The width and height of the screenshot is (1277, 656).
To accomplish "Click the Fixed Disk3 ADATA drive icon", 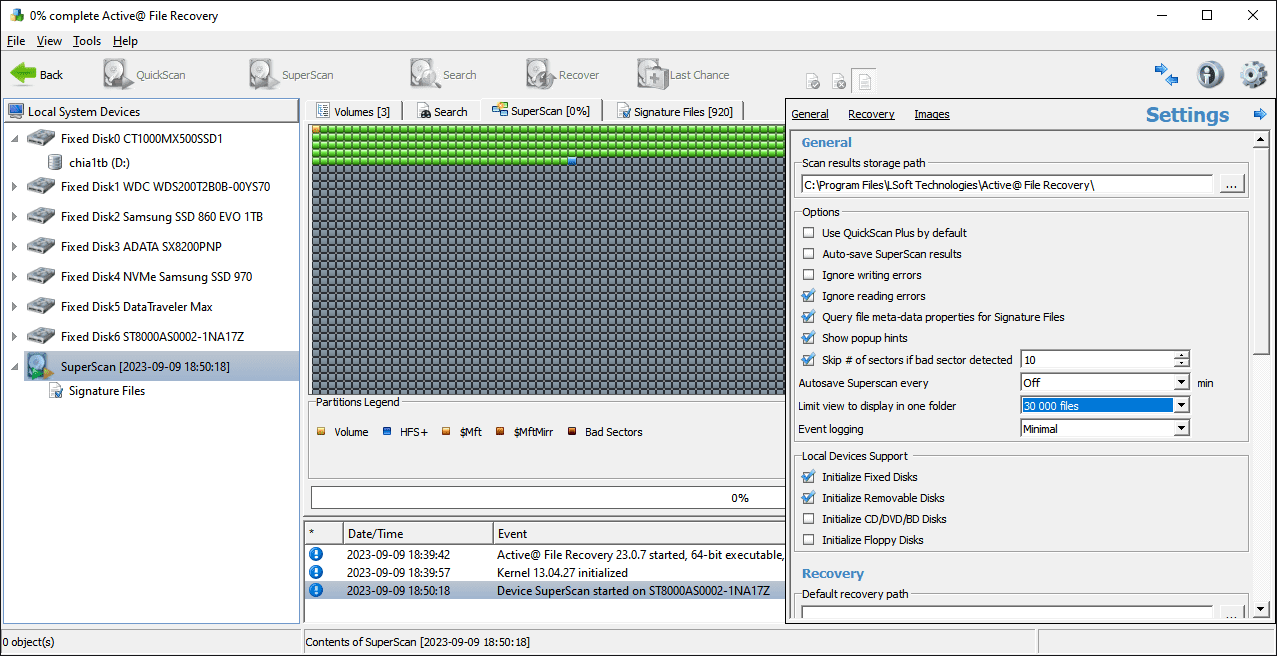I will [x=41, y=246].
